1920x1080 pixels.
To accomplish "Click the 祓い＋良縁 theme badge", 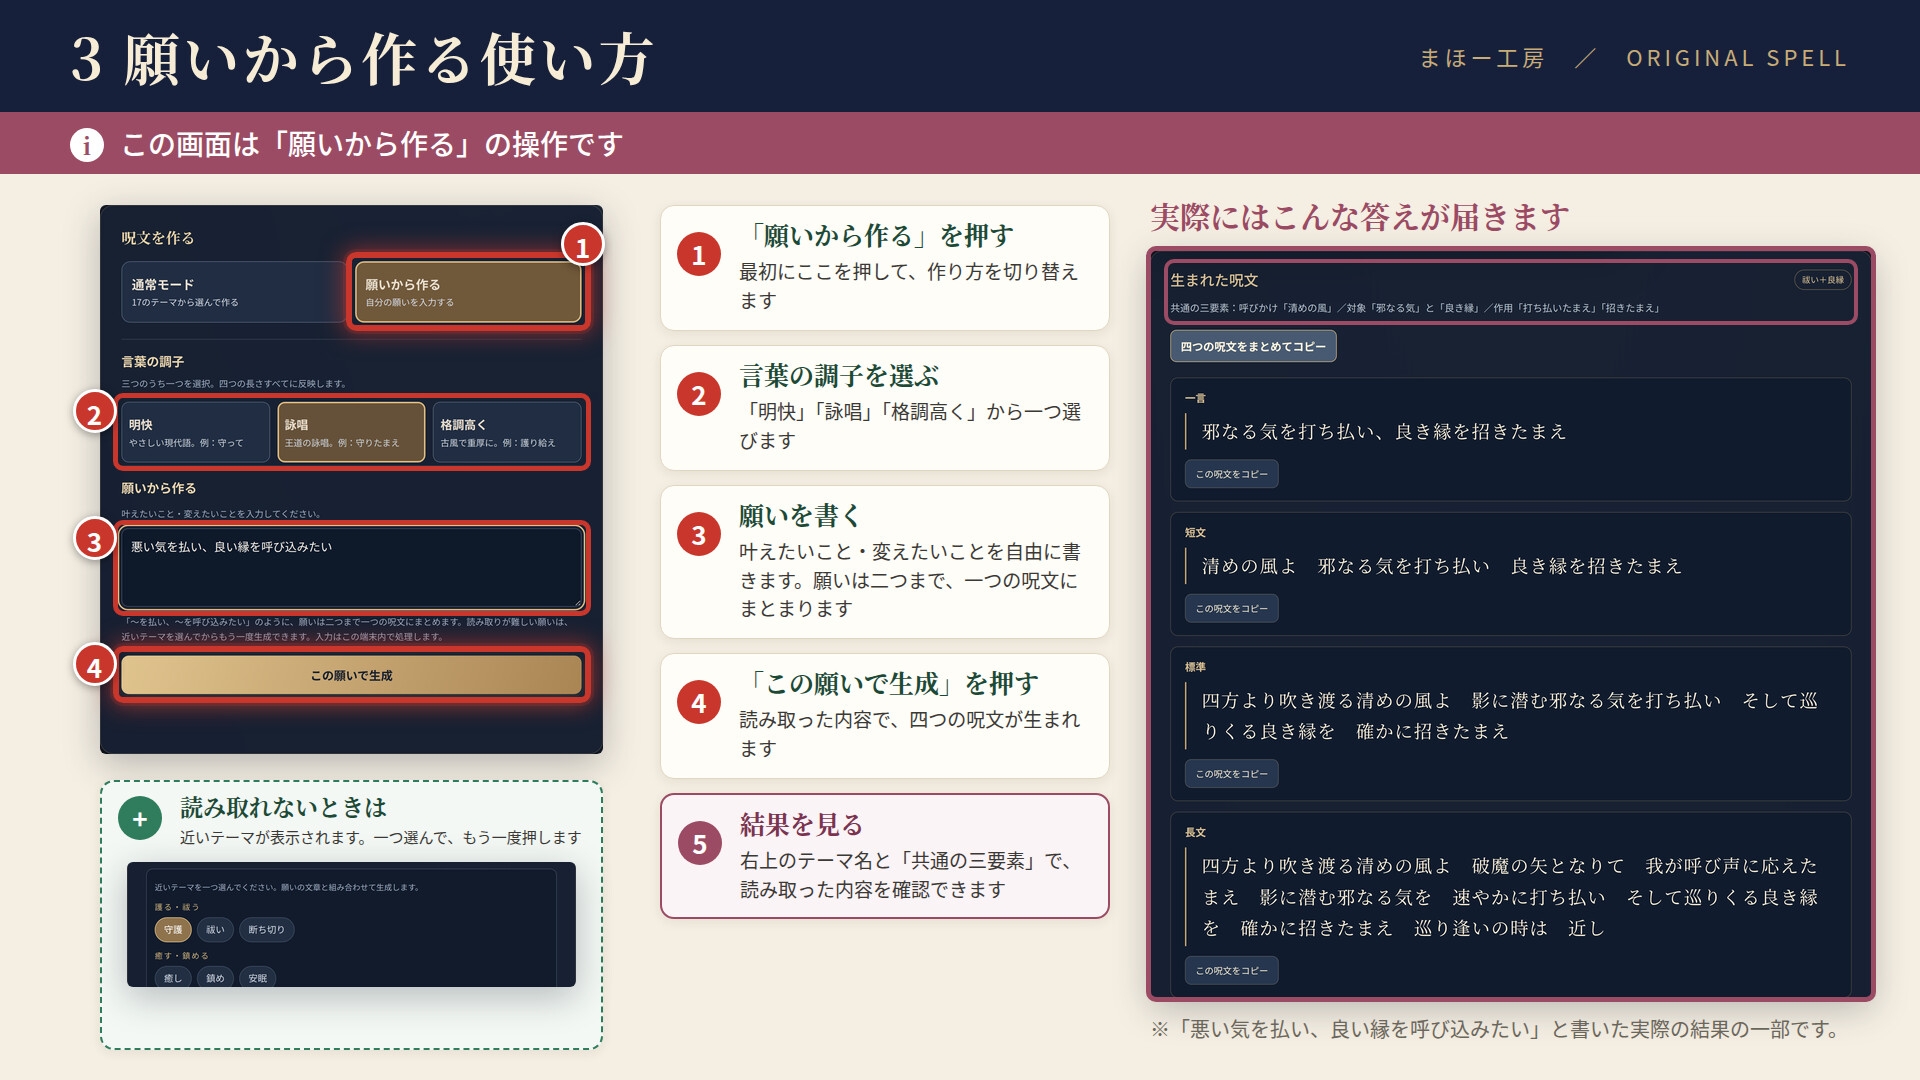I will coord(1822,280).
